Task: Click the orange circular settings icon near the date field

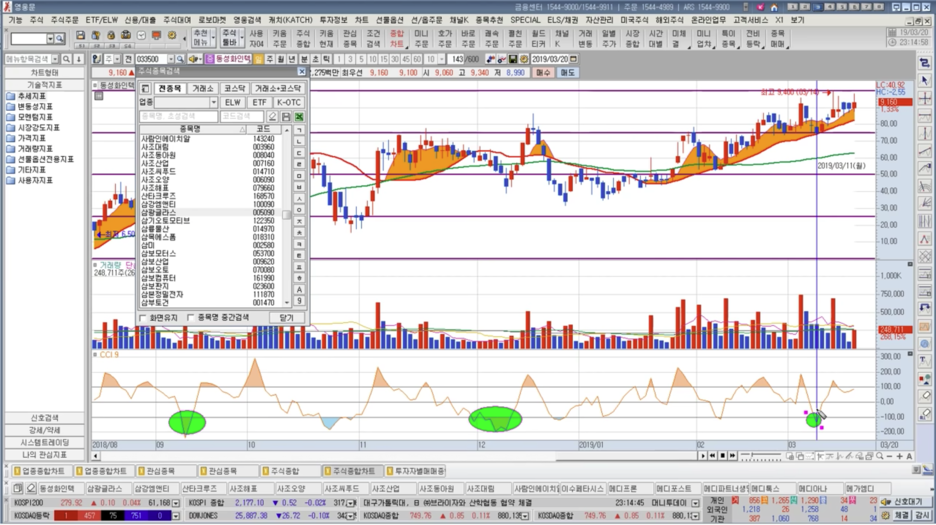Action: coord(524,59)
